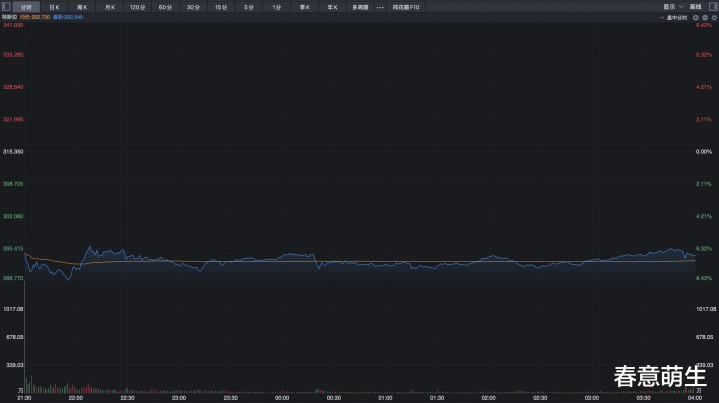Click the 1017.08 left volume axis label
Image resolution: width=719 pixels, height=403 pixels.
point(13,309)
